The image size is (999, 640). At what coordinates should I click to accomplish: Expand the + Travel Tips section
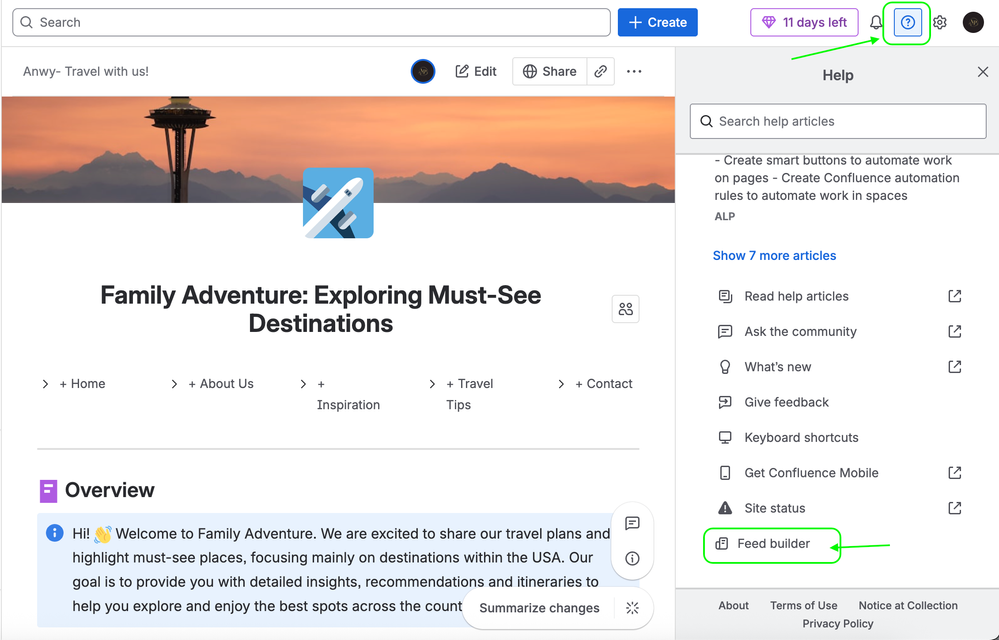click(x=432, y=384)
